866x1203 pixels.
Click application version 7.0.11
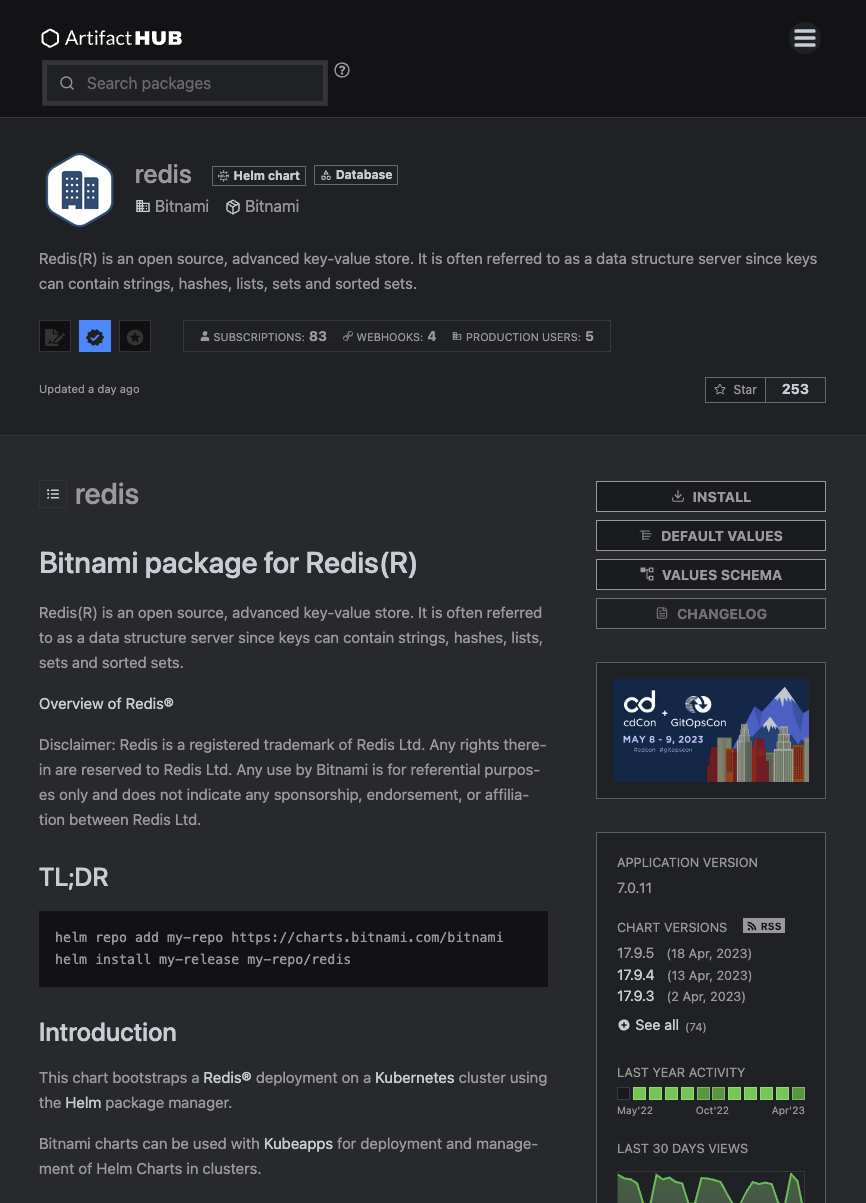635,888
